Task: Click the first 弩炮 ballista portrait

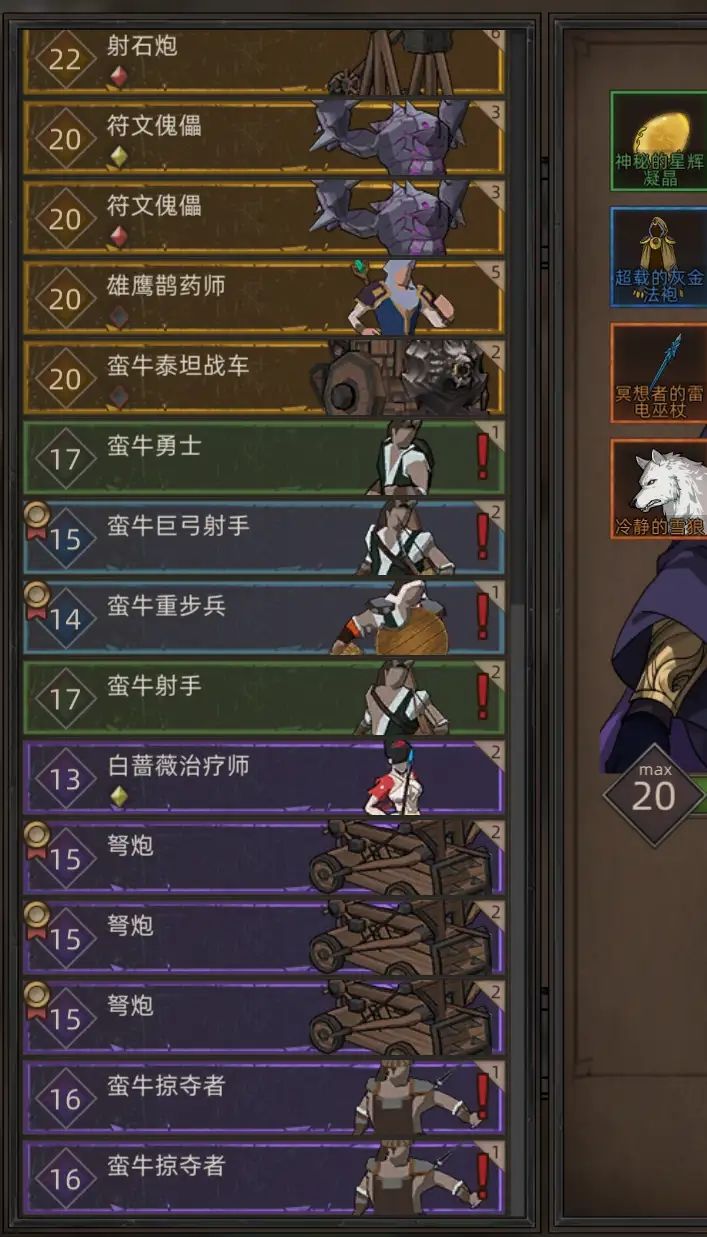Action: pos(400,858)
